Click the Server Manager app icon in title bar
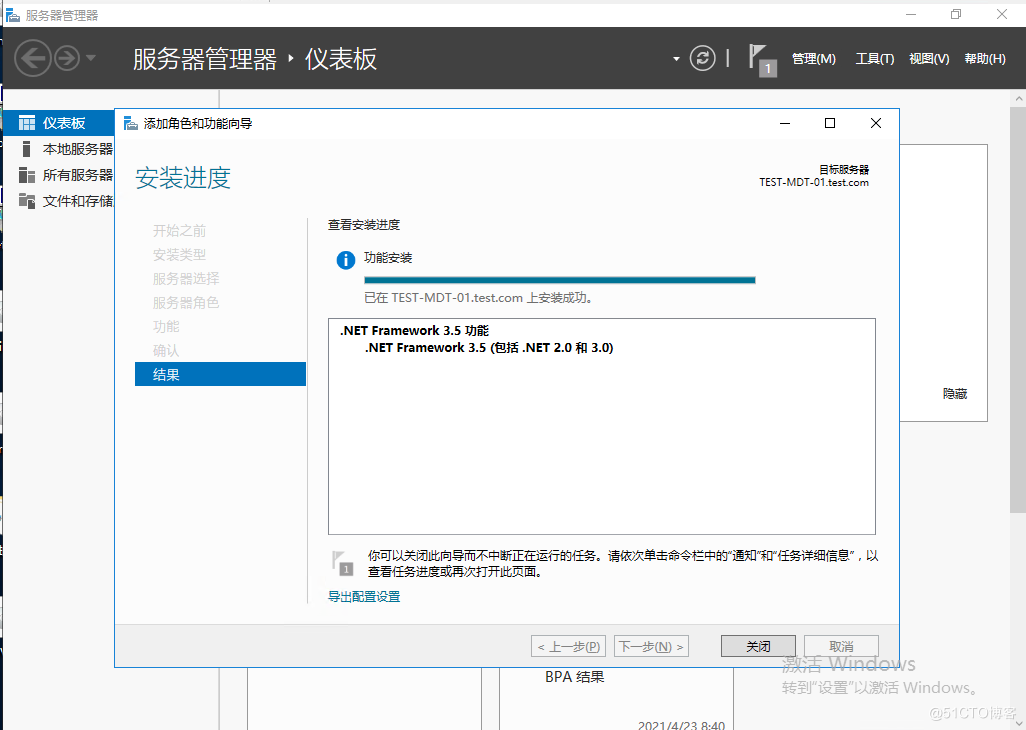This screenshot has width=1026, height=730. 13,15
